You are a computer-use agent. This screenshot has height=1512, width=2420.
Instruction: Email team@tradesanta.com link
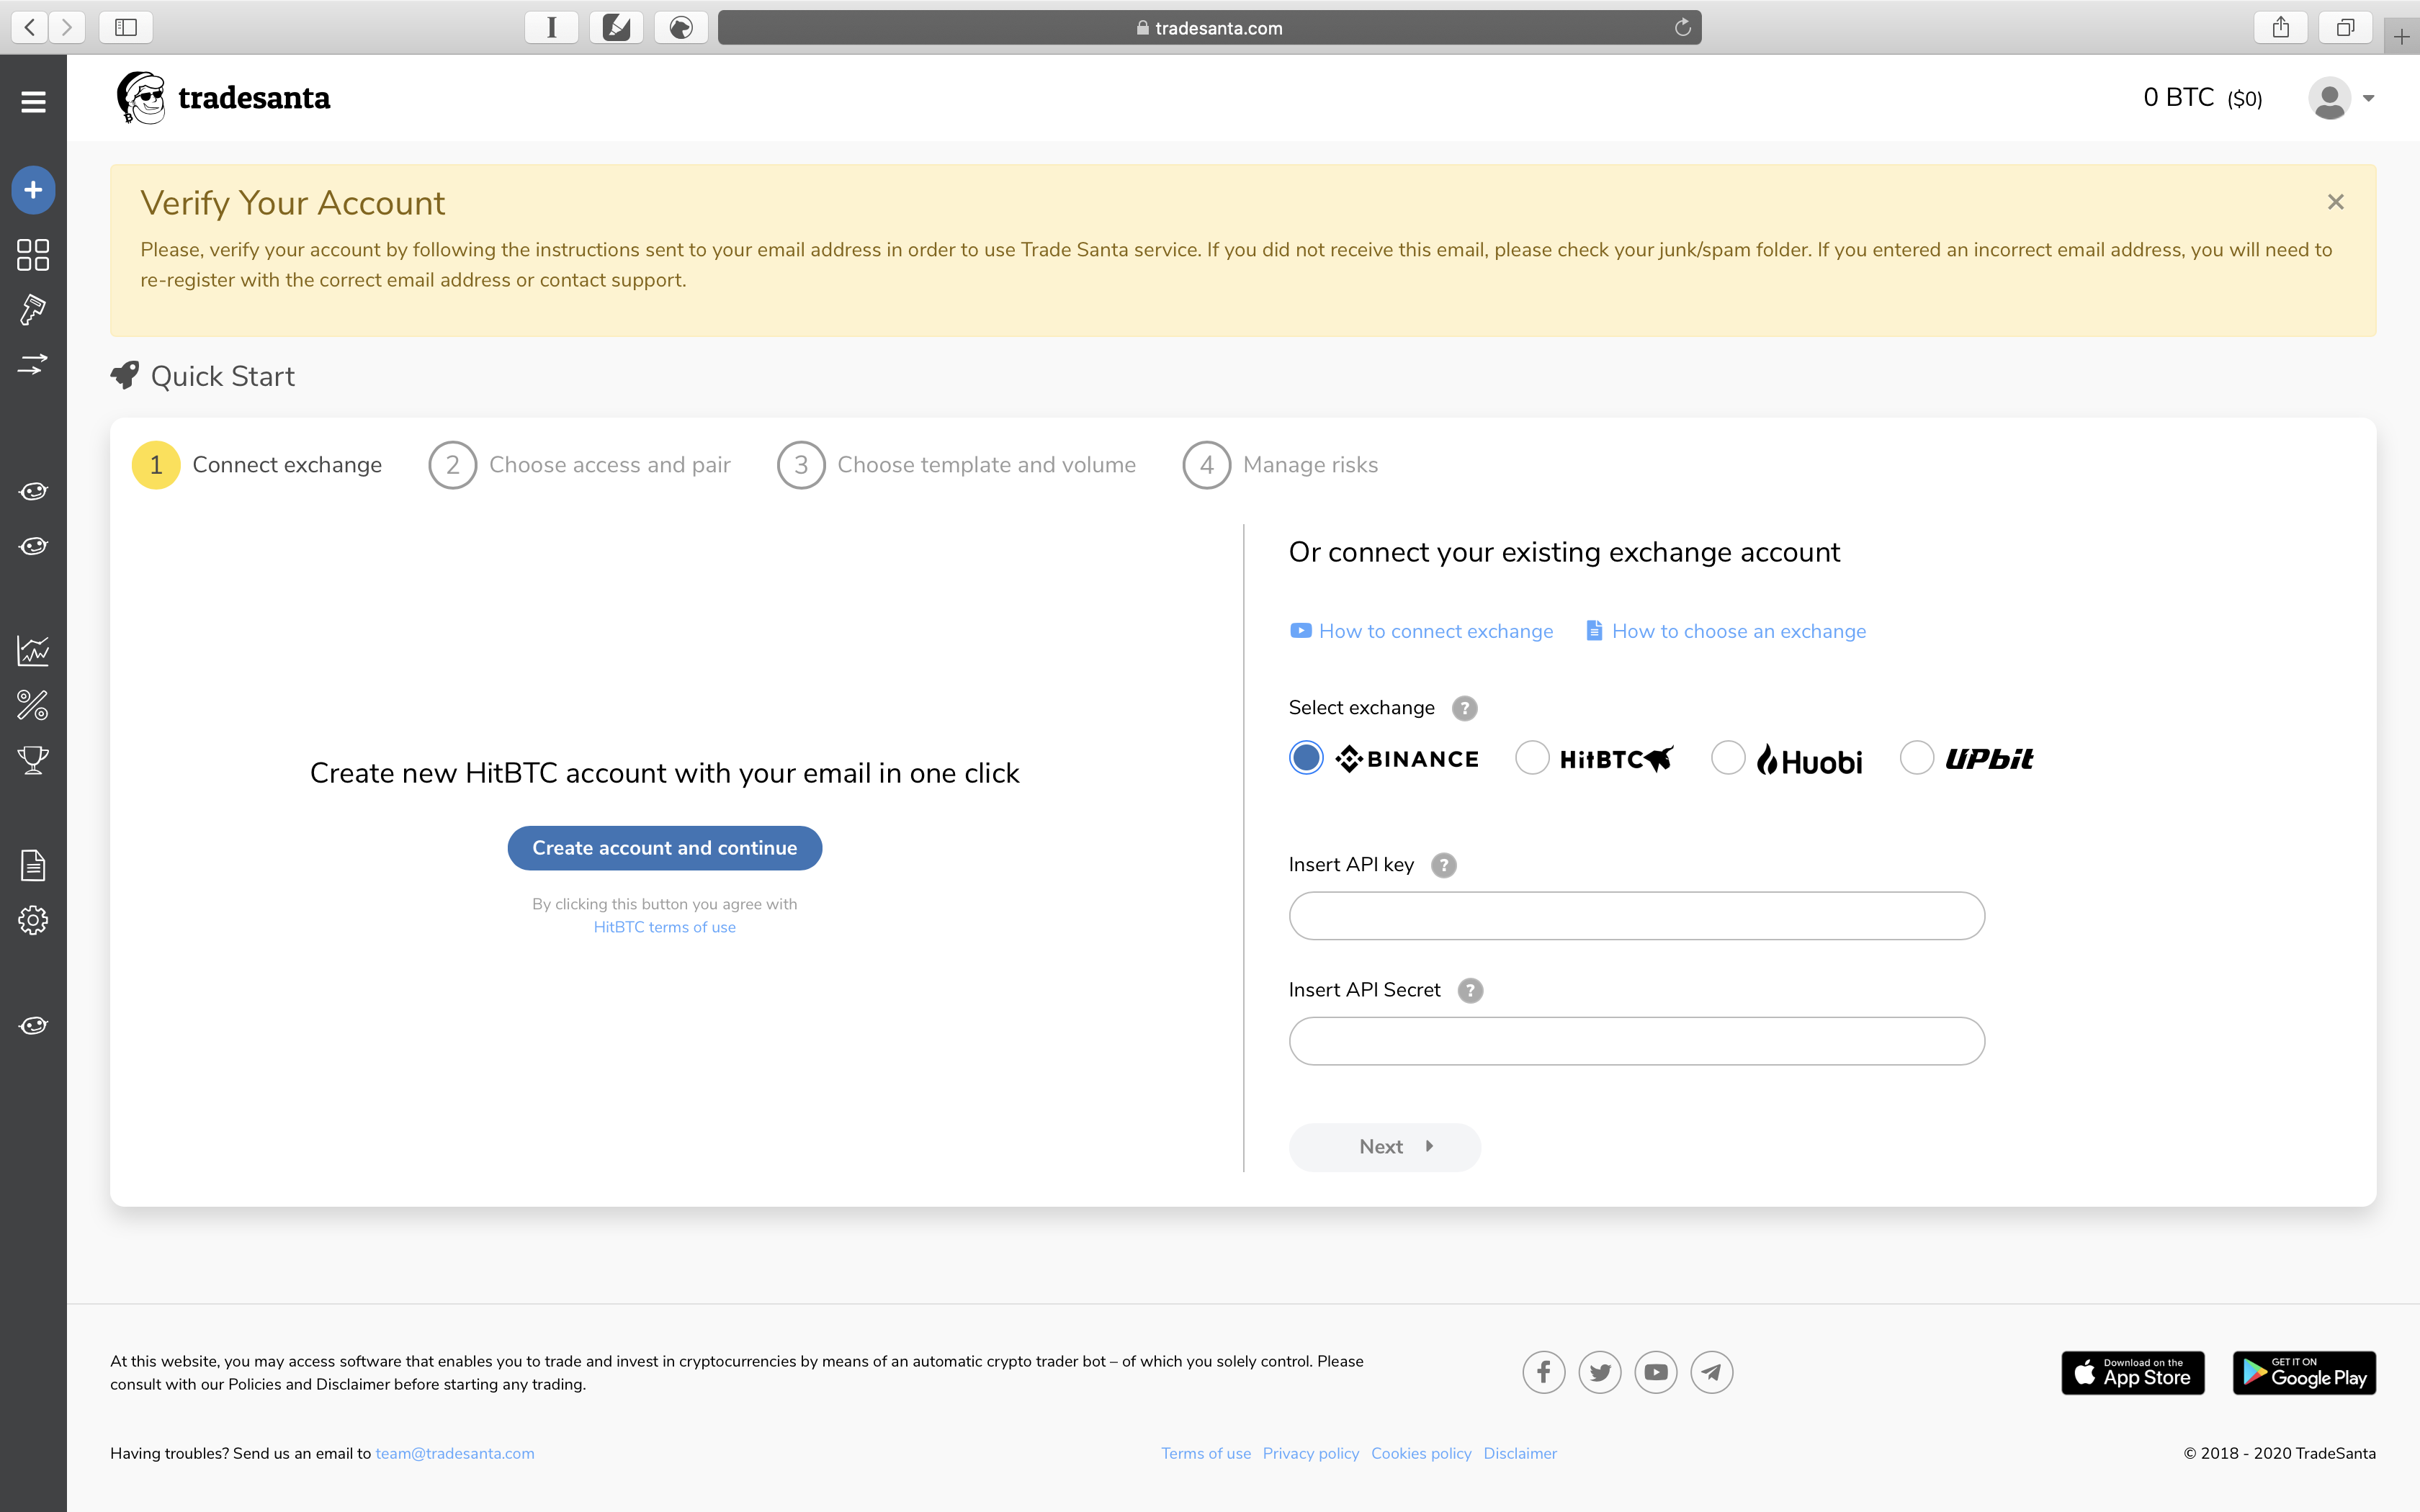click(x=455, y=1453)
